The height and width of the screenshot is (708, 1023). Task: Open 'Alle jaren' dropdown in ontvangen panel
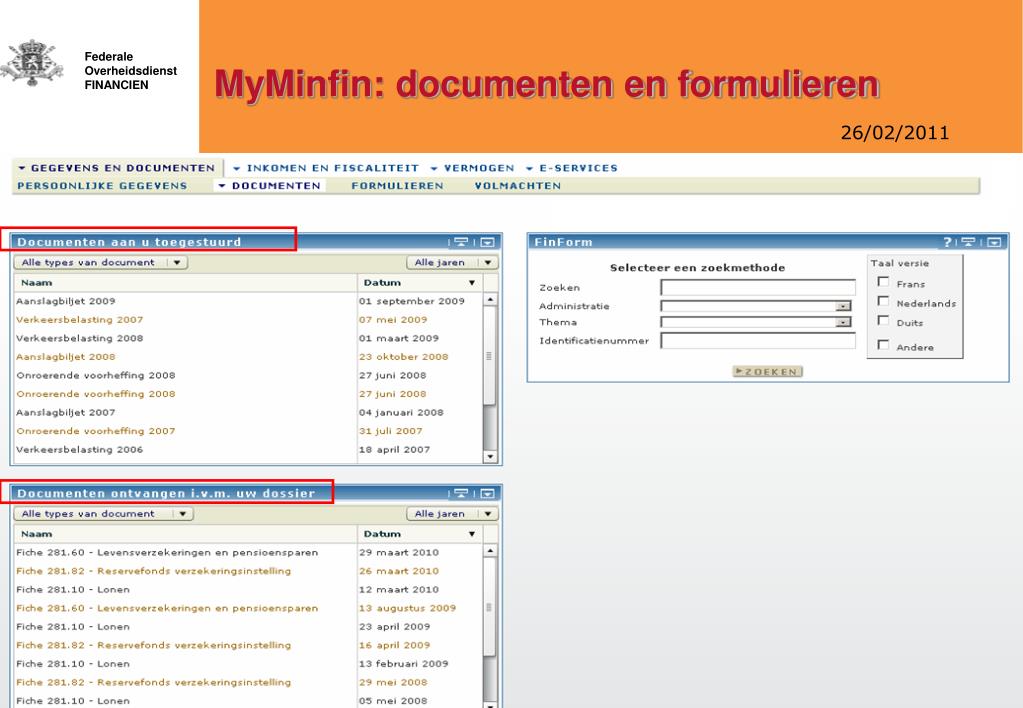click(x=453, y=514)
